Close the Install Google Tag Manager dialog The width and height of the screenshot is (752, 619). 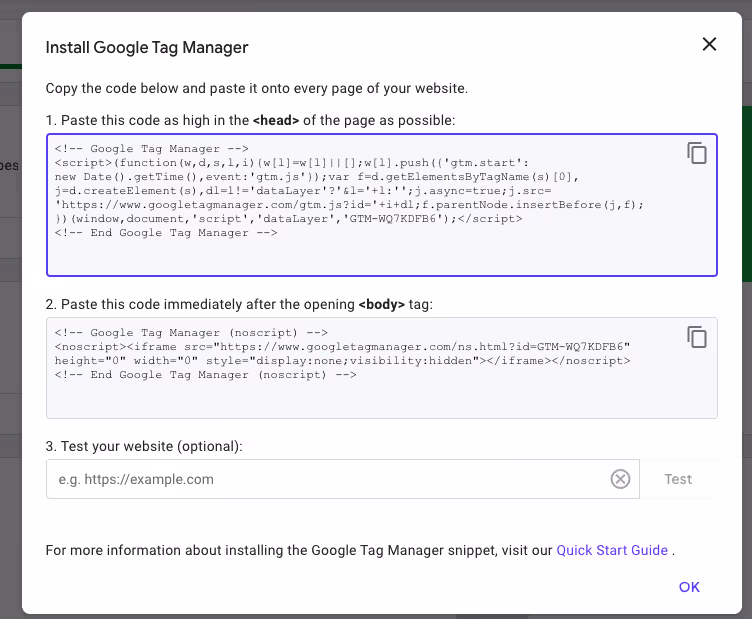tap(709, 44)
